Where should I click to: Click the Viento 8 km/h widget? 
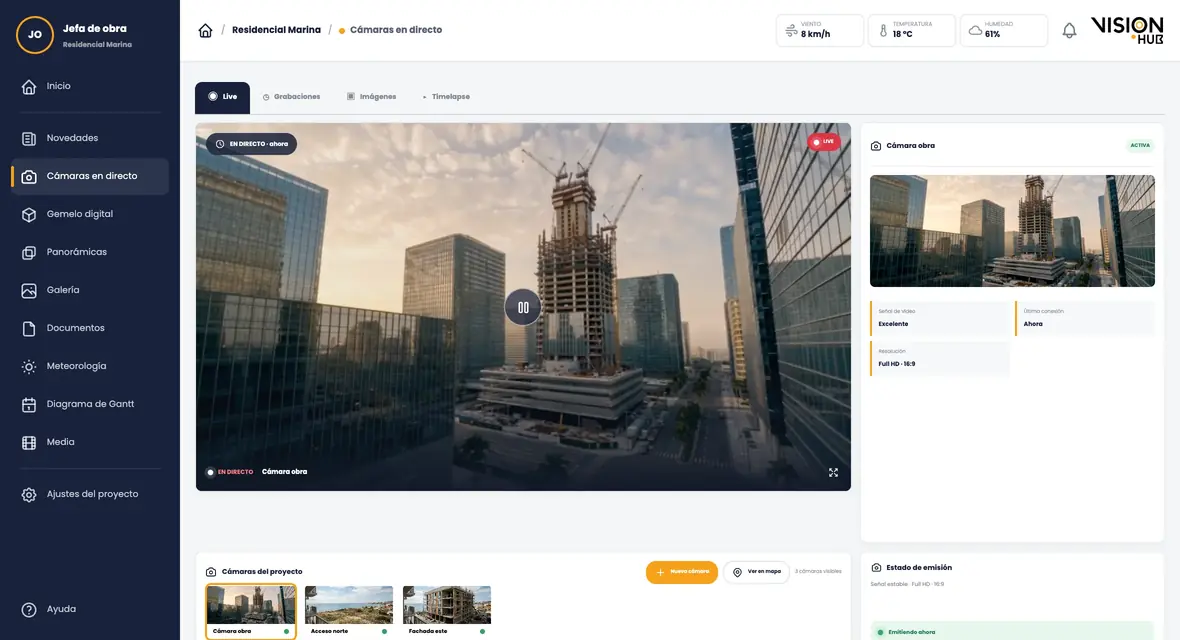click(820, 30)
